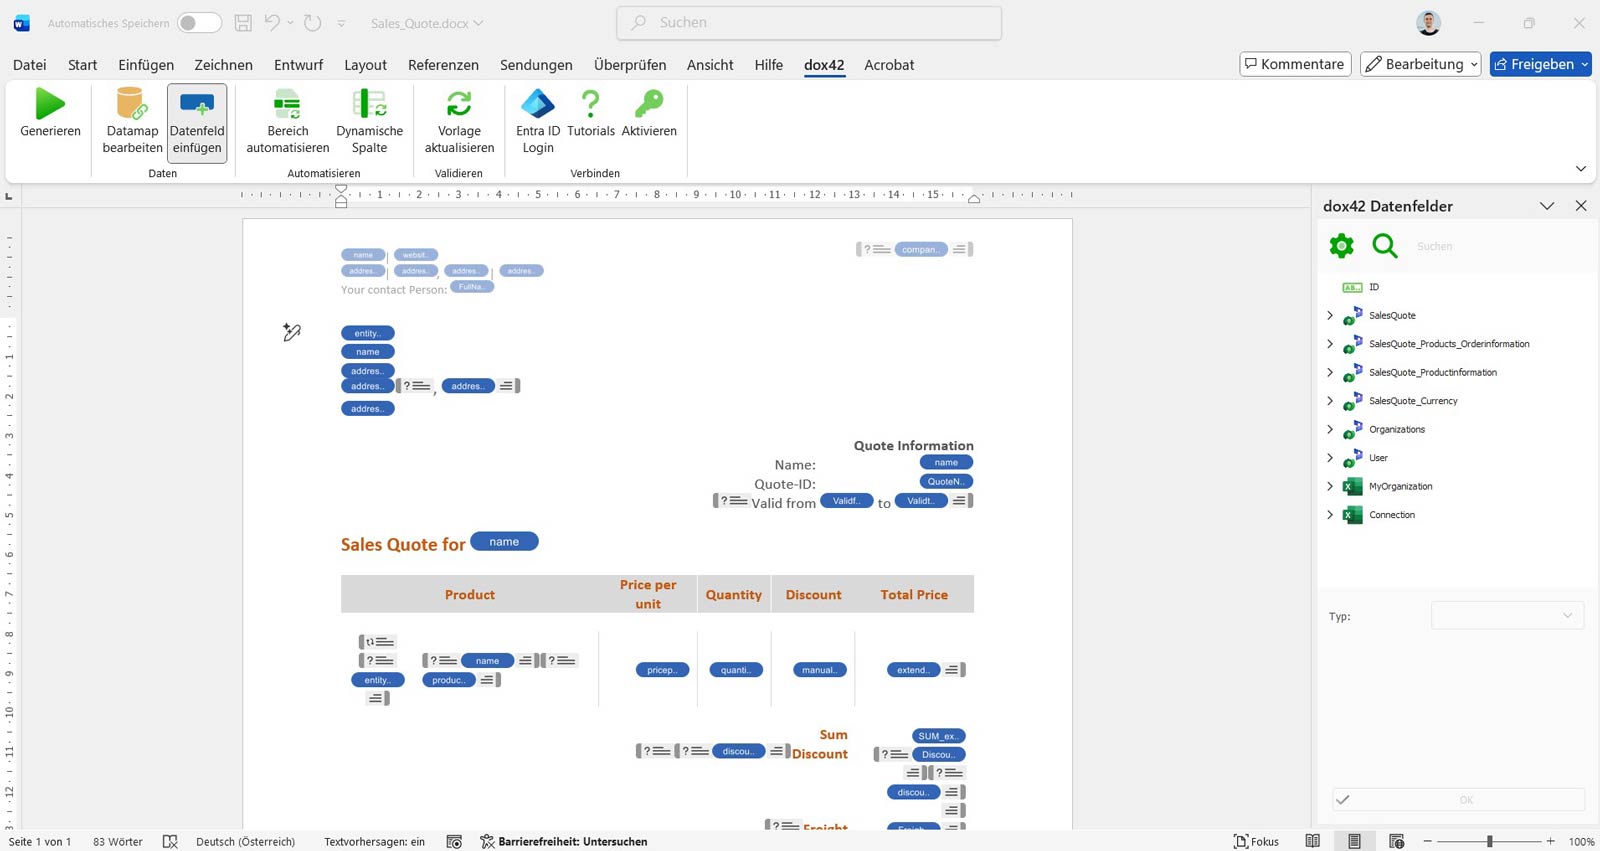Click Barrierefreiheit: Untersuchen status

[x=564, y=842]
